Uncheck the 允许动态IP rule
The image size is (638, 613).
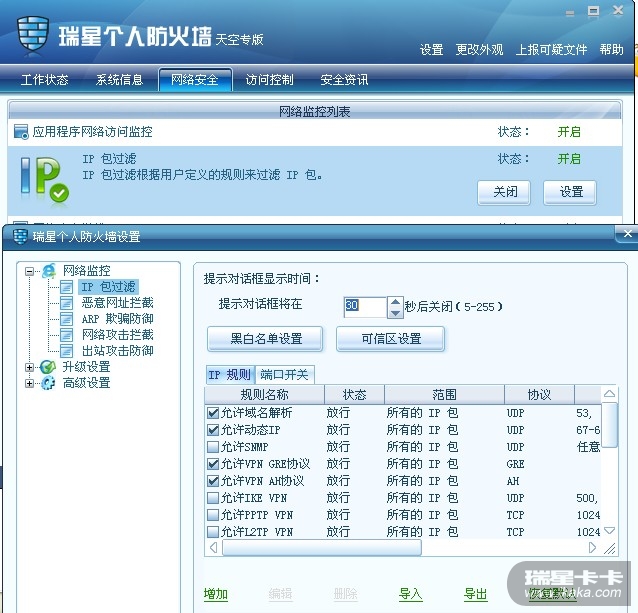[x=213, y=430]
